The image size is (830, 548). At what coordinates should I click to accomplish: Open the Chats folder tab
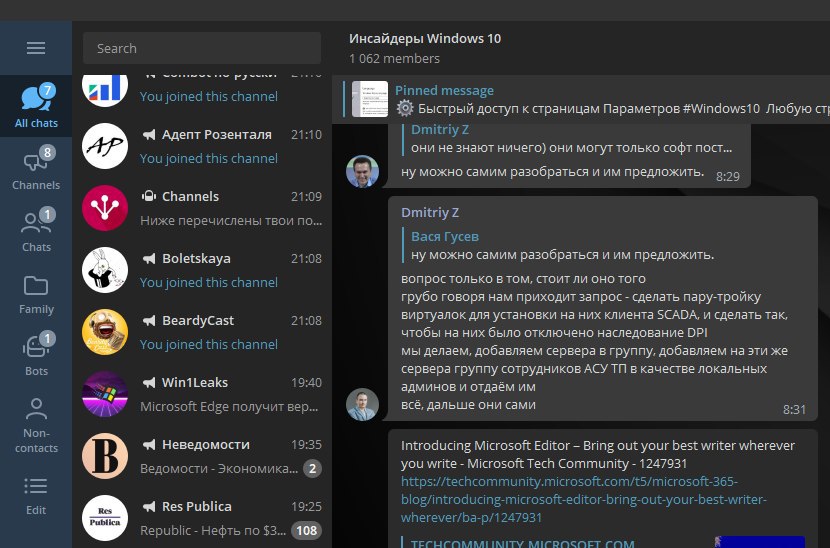pos(36,230)
